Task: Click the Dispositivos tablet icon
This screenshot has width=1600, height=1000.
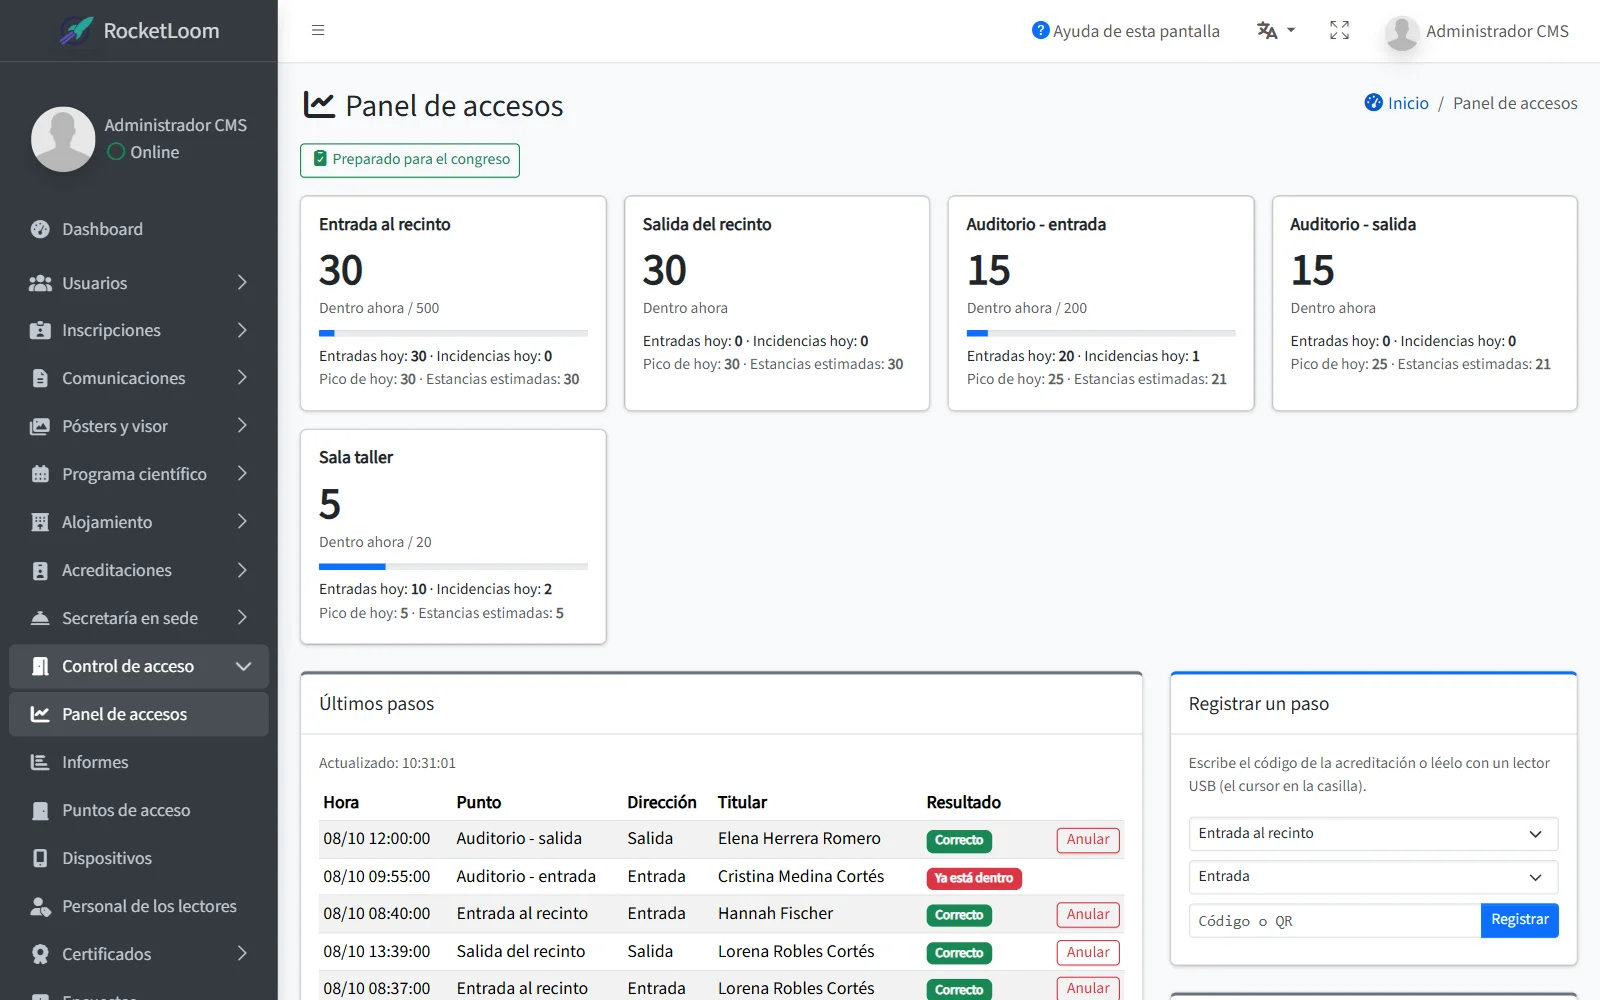Action: [40, 858]
